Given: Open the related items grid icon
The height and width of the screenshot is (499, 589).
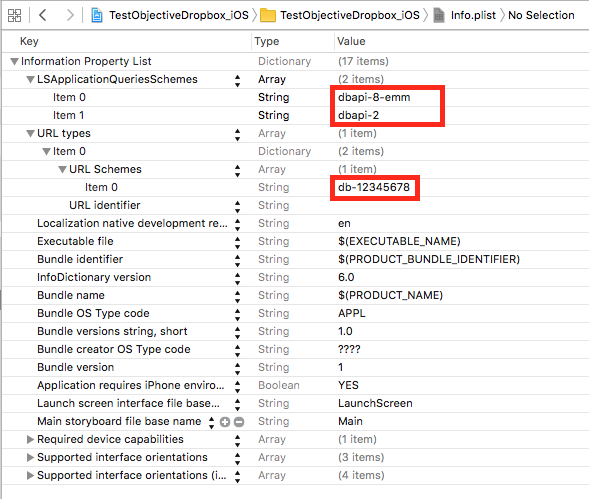Looking at the screenshot, I should (14, 15).
